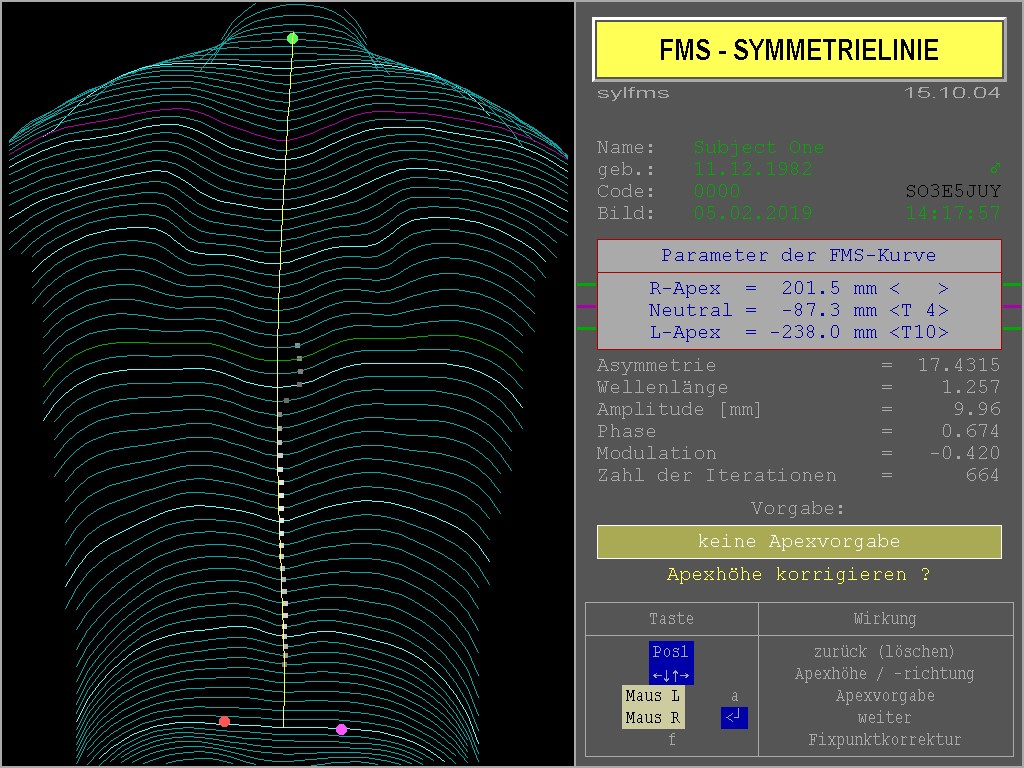
Task: Click the 'Apexhöhe korrigieren ?' prompt
Action: click(x=799, y=575)
